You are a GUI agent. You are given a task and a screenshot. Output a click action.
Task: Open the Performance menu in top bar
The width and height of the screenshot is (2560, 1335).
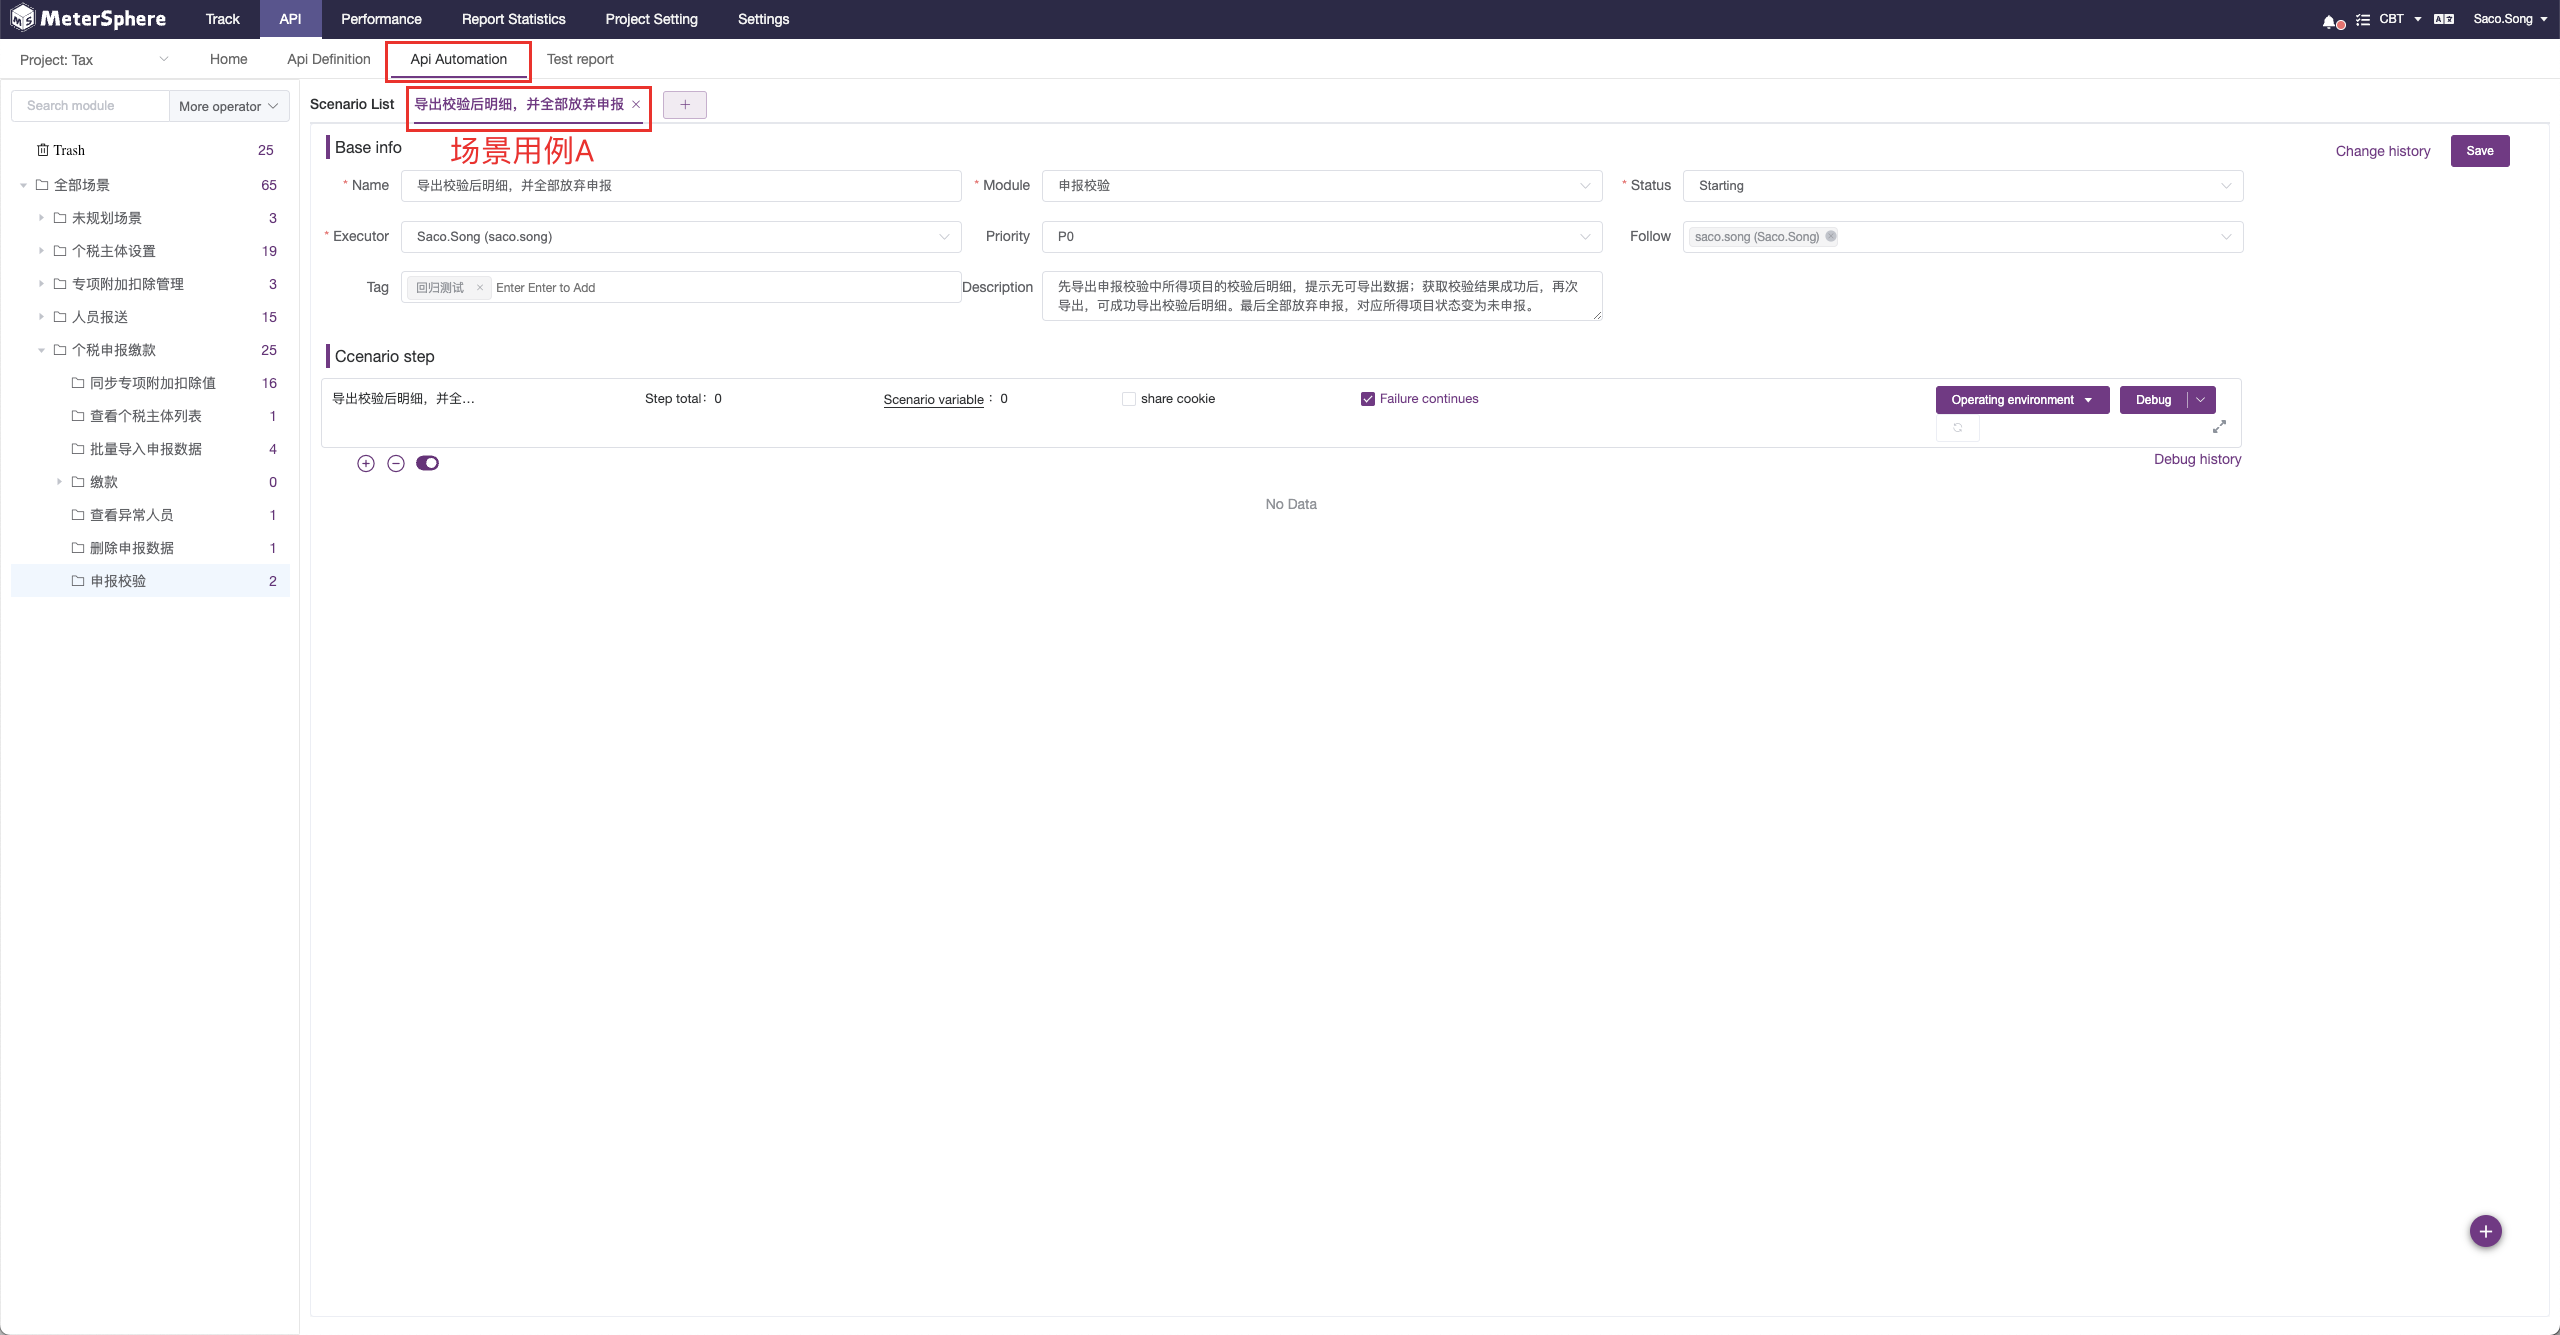pos(380,19)
